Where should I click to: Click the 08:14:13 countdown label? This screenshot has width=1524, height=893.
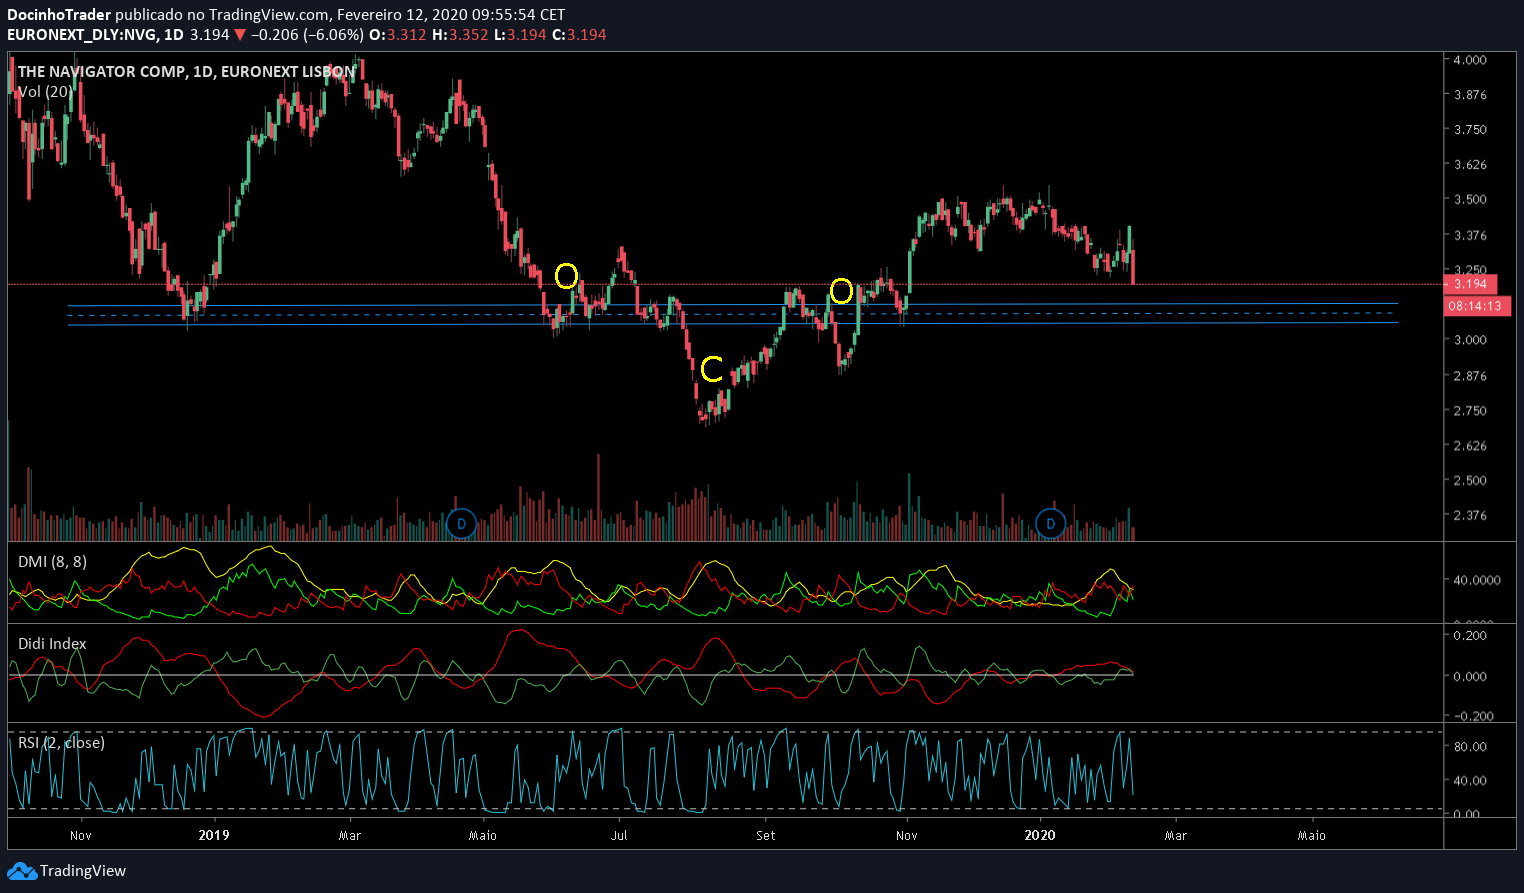coord(1475,306)
